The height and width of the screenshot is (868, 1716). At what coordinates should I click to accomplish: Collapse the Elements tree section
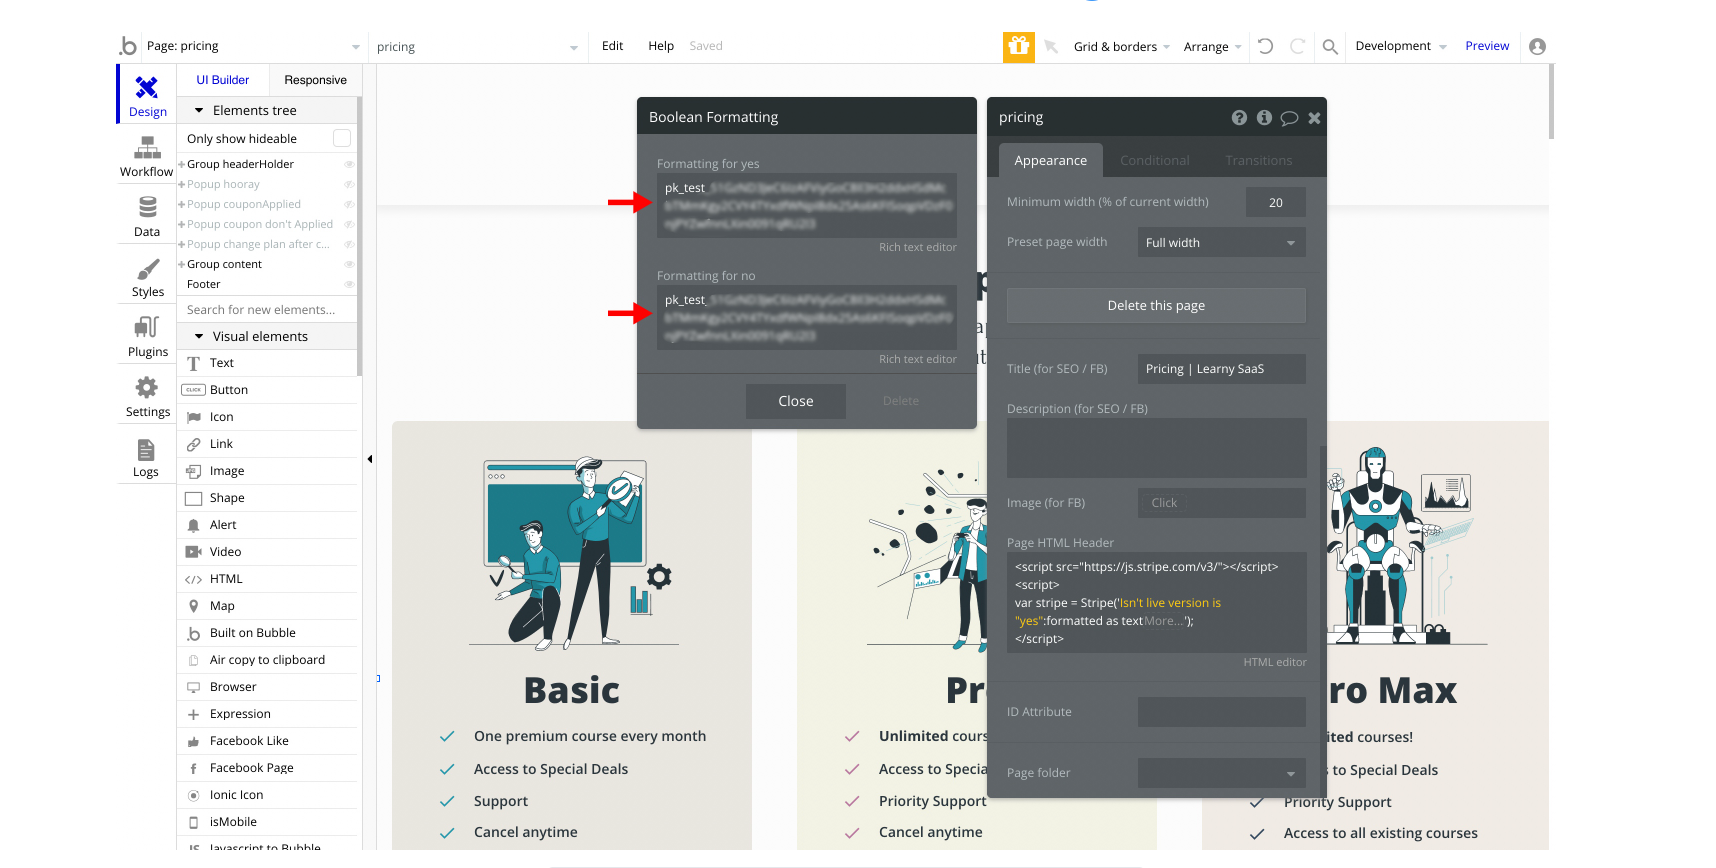[199, 111]
